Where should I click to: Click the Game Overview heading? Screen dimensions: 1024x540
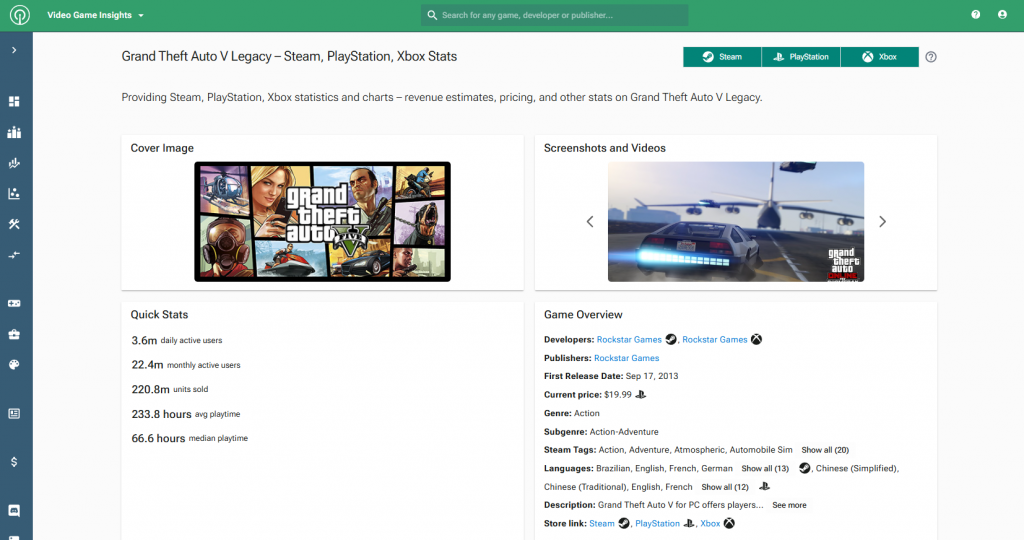(x=583, y=315)
